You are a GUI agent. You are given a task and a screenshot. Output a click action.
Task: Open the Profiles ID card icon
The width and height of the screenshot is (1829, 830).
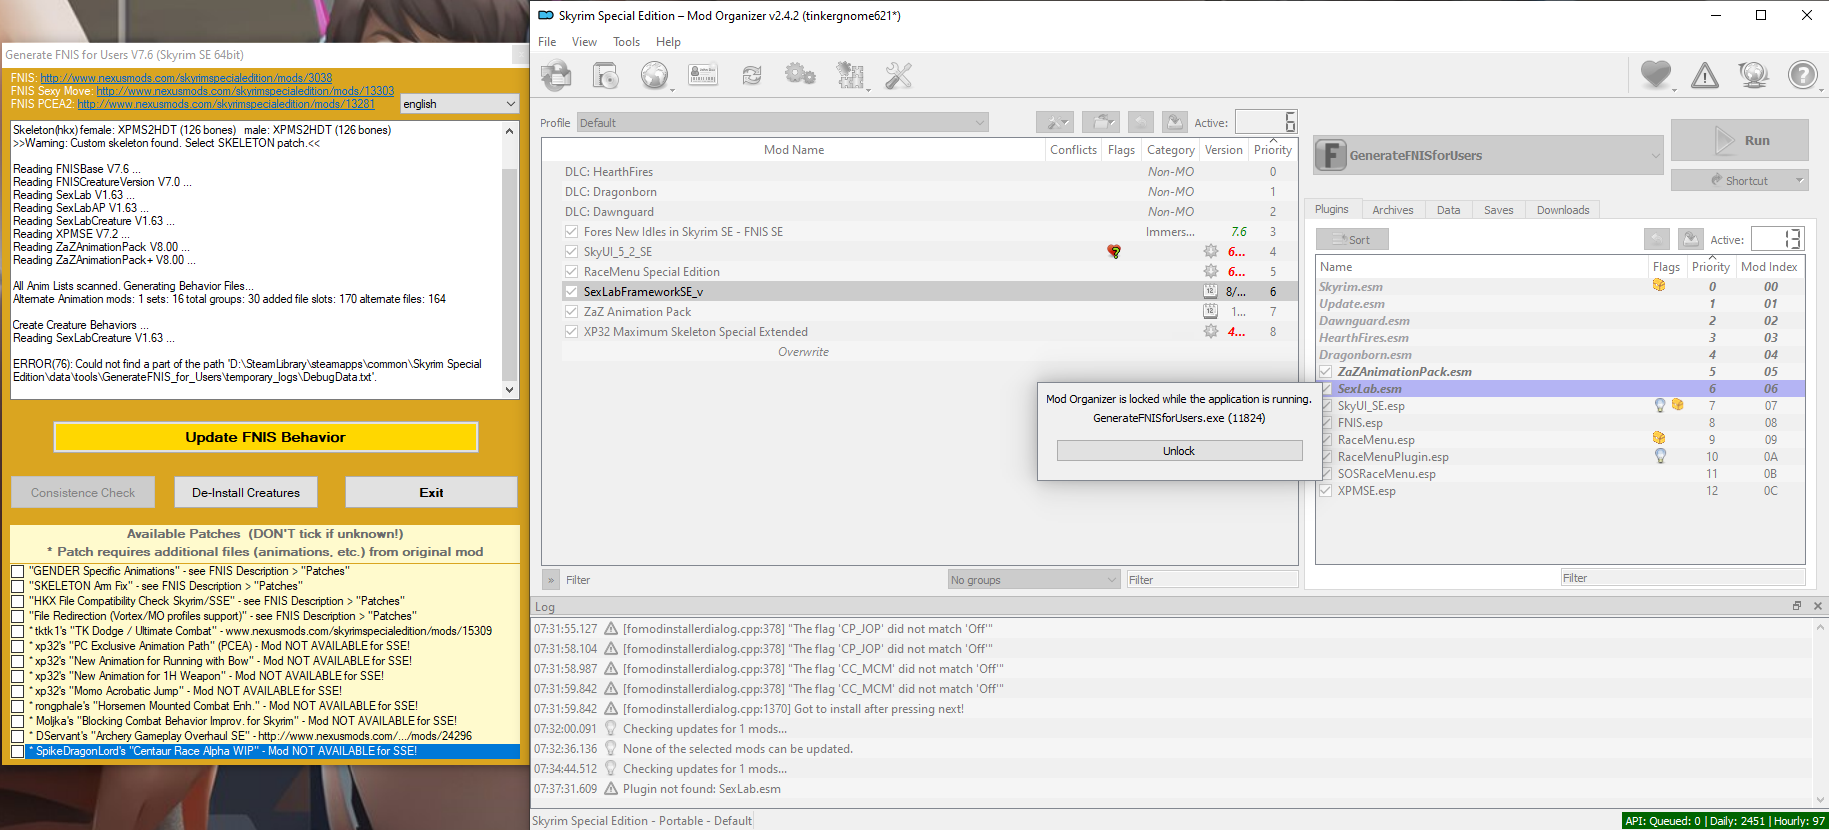[x=703, y=75]
